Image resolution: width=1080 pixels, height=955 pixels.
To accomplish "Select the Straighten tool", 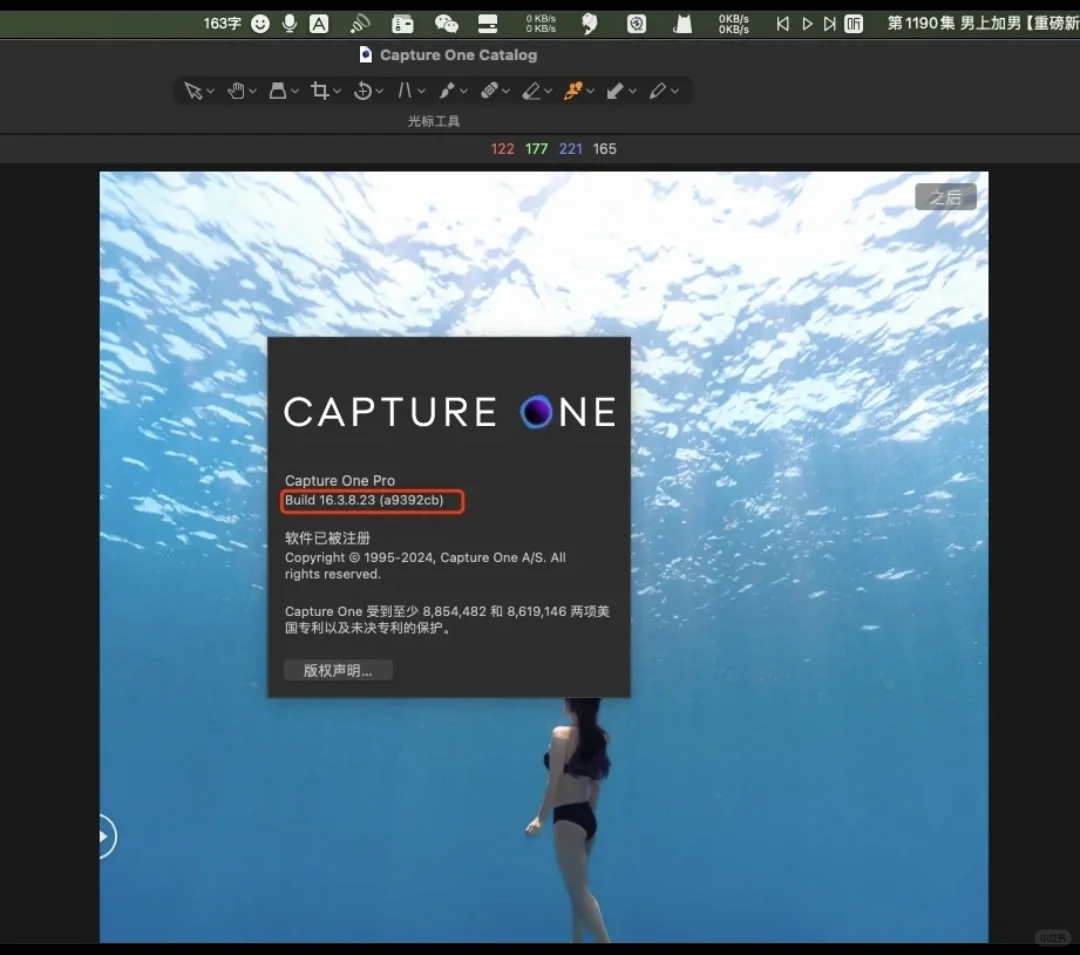I will click(x=405, y=90).
